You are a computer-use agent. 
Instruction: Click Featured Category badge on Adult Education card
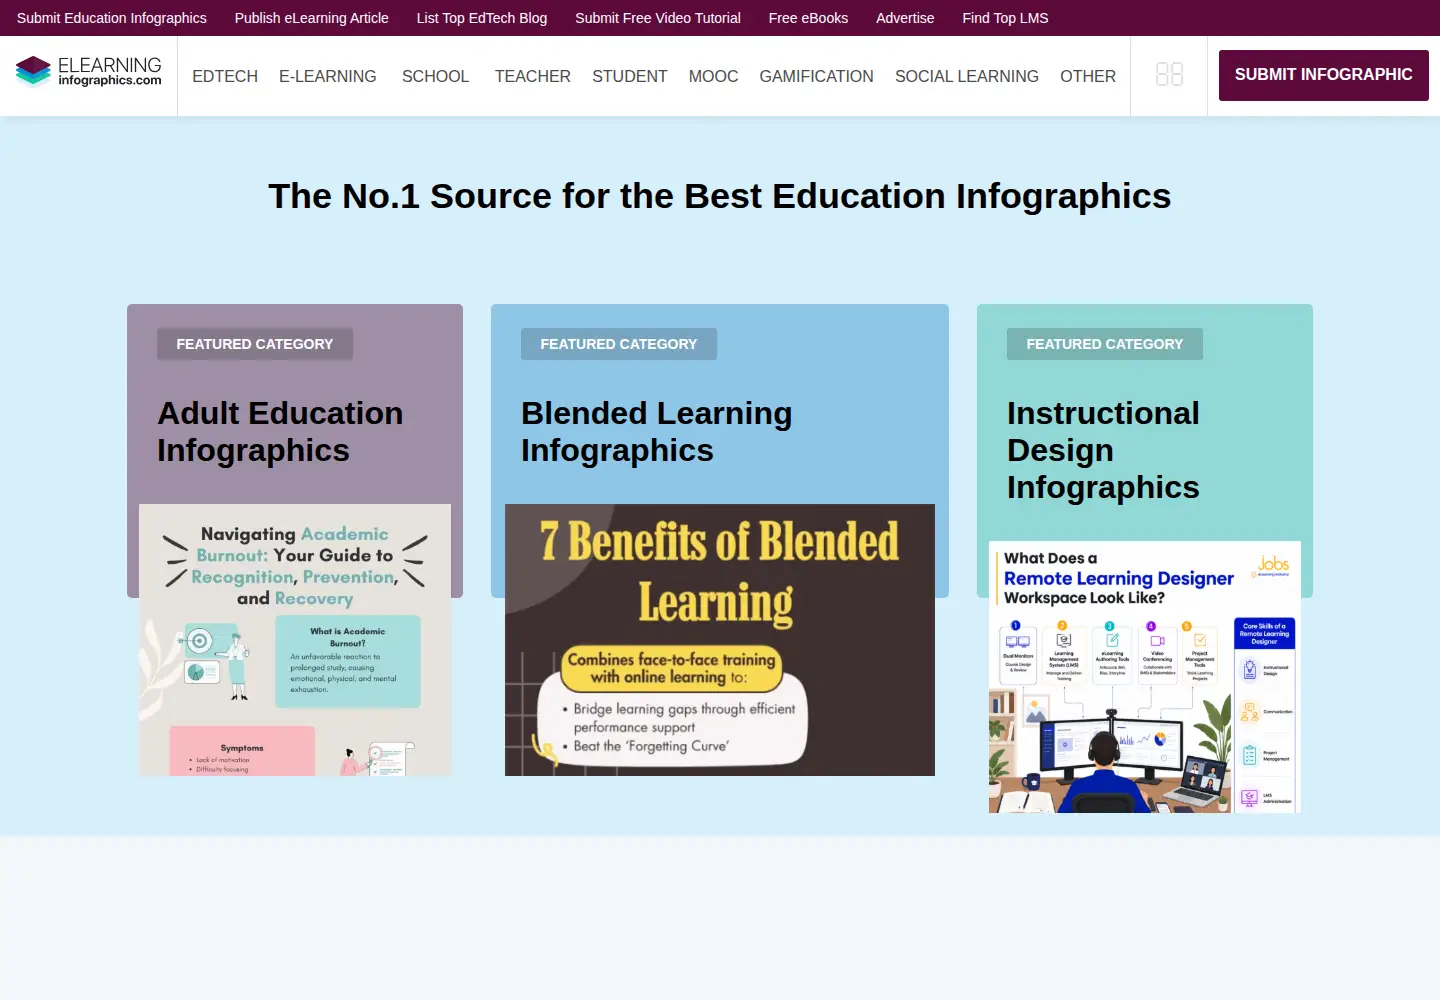click(x=255, y=344)
